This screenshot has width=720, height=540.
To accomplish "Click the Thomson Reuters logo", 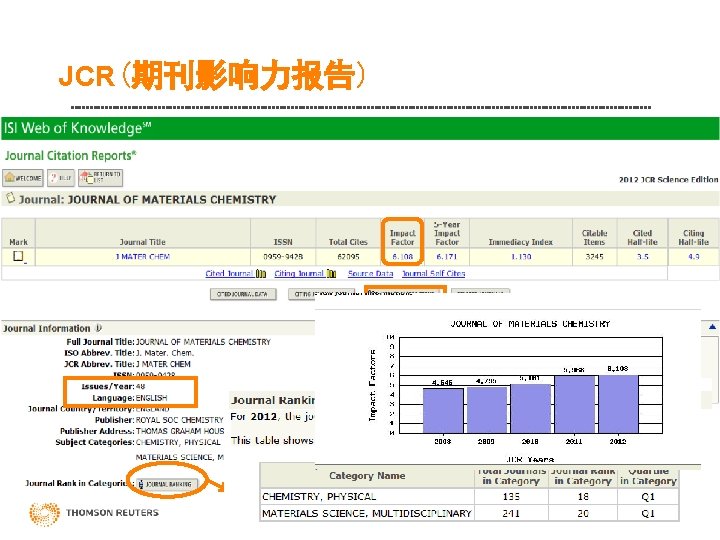I will (94, 513).
